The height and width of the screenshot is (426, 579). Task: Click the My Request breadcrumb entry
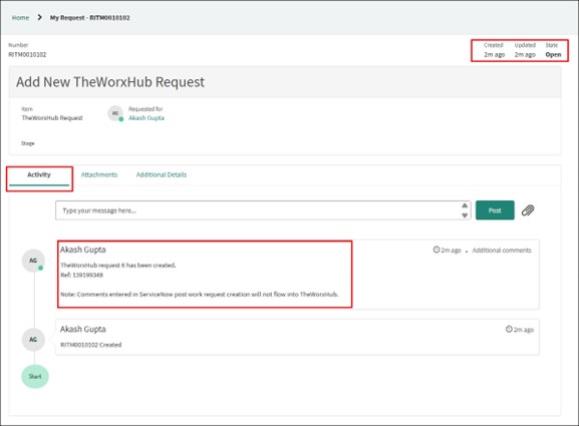tap(90, 18)
